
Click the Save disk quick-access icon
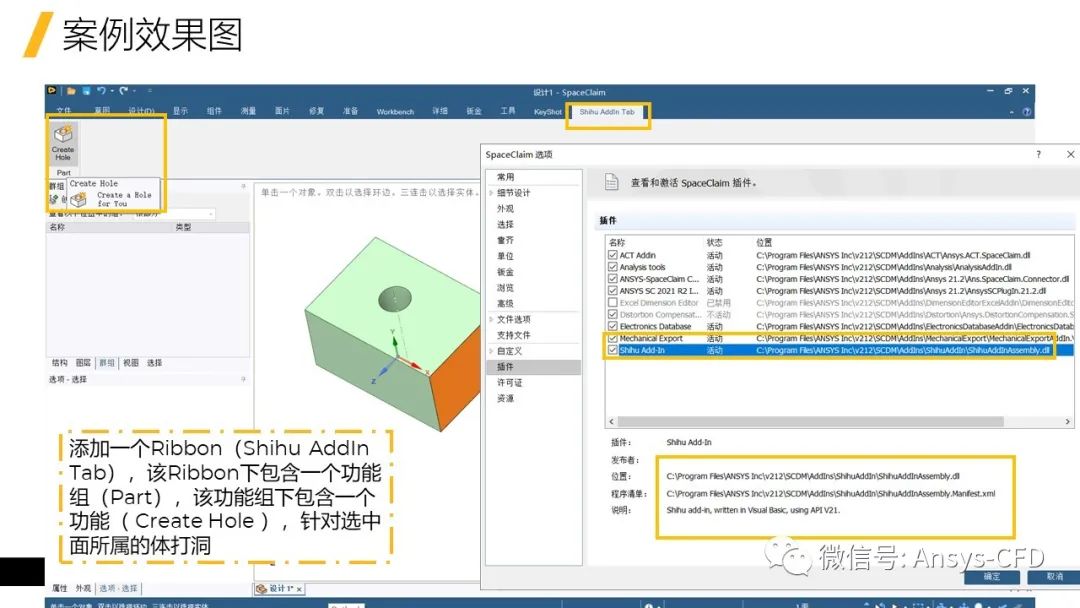86,91
